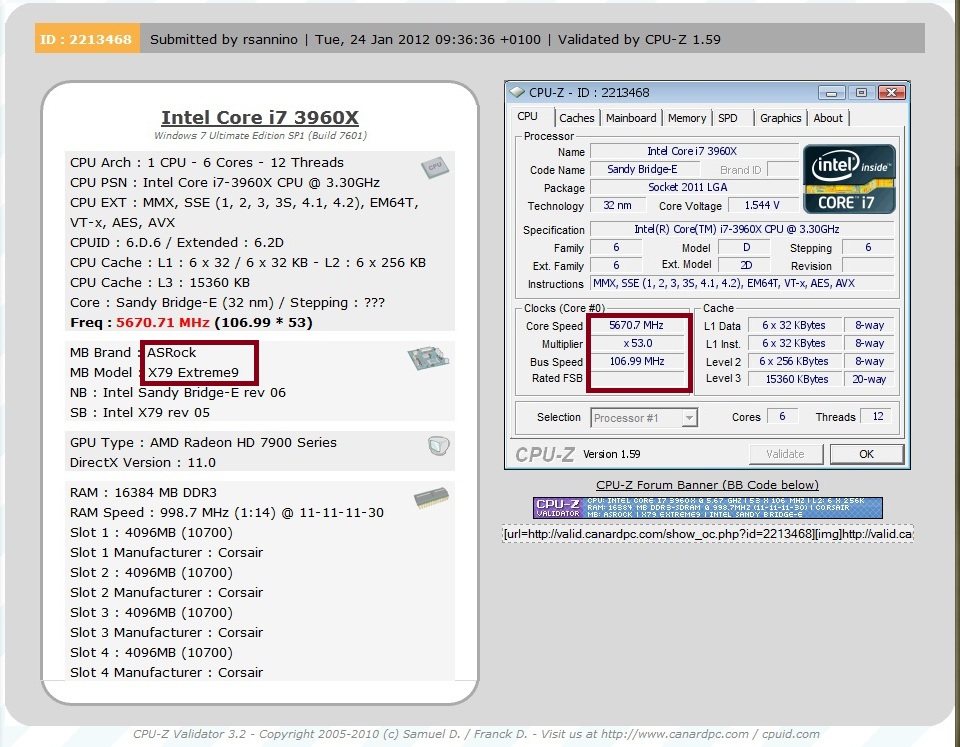
Task: Maximize the CPU-Z window
Action: (861, 93)
